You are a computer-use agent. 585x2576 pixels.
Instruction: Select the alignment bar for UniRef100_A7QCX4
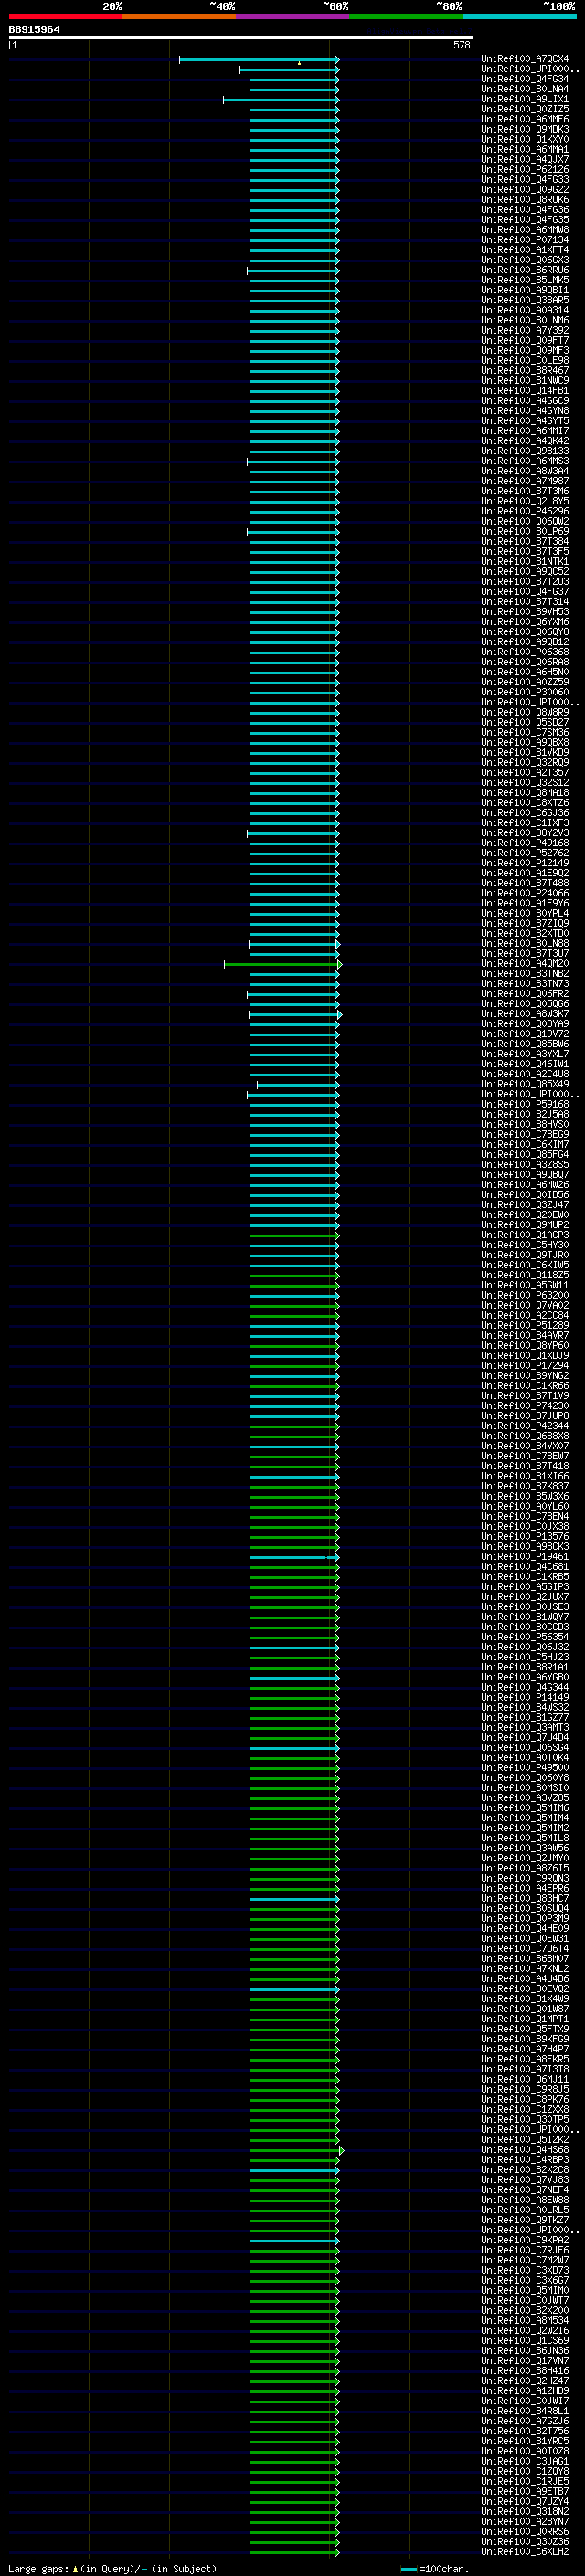(259, 60)
